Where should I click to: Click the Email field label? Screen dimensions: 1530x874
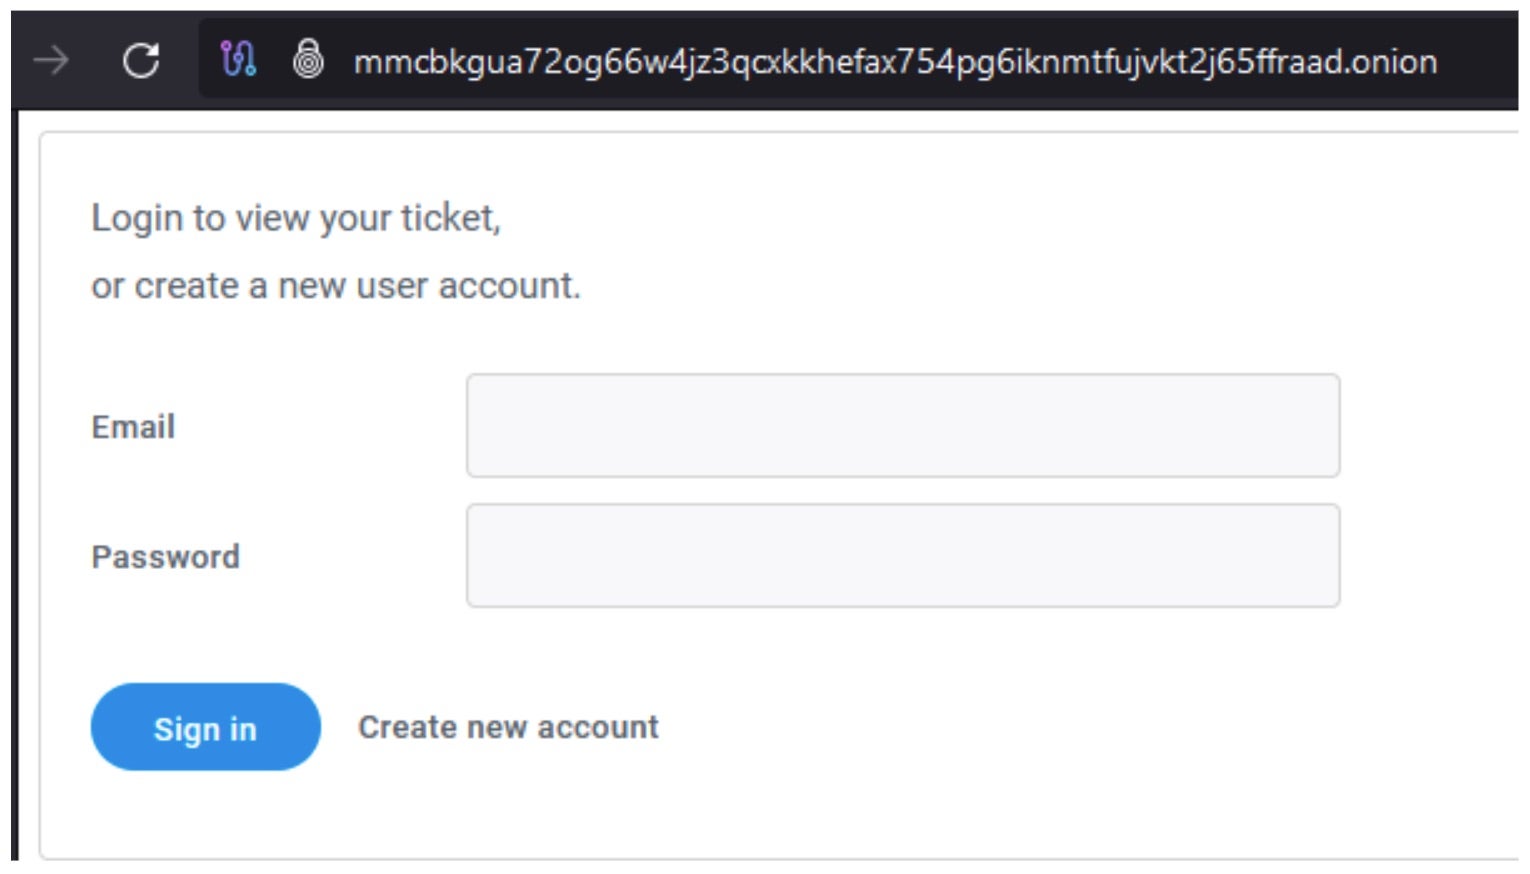133,427
